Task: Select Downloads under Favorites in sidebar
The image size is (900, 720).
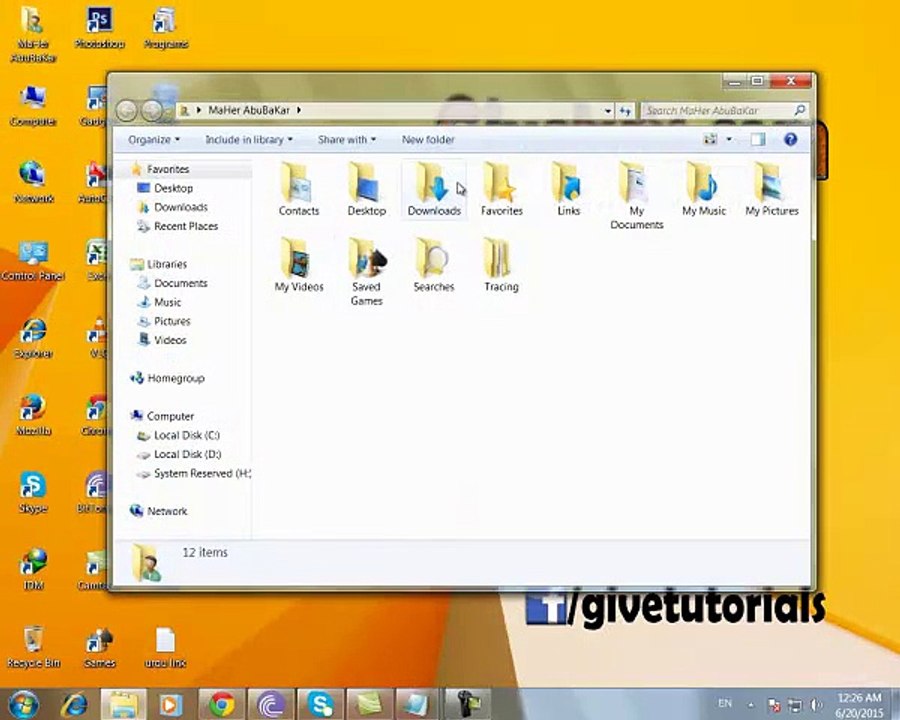Action: pyautogui.click(x=181, y=207)
